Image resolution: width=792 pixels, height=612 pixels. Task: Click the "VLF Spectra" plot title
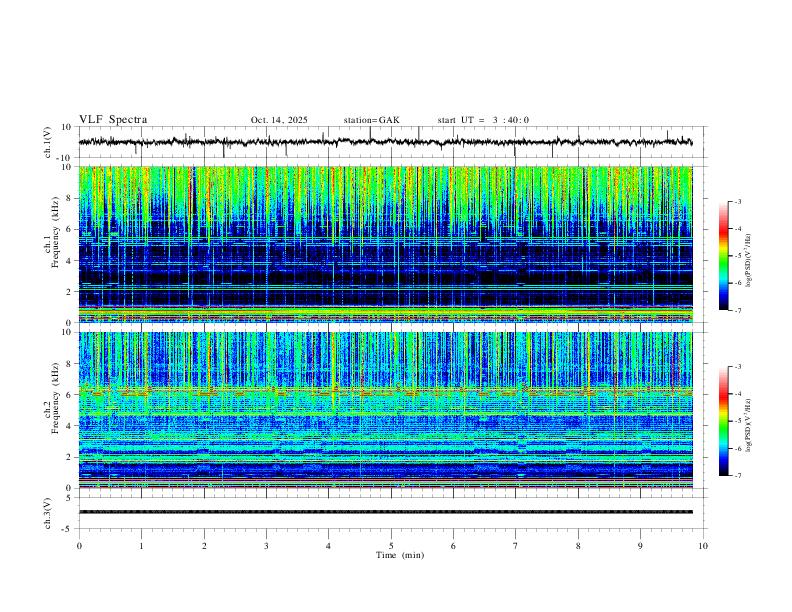[x=113, y=120]
